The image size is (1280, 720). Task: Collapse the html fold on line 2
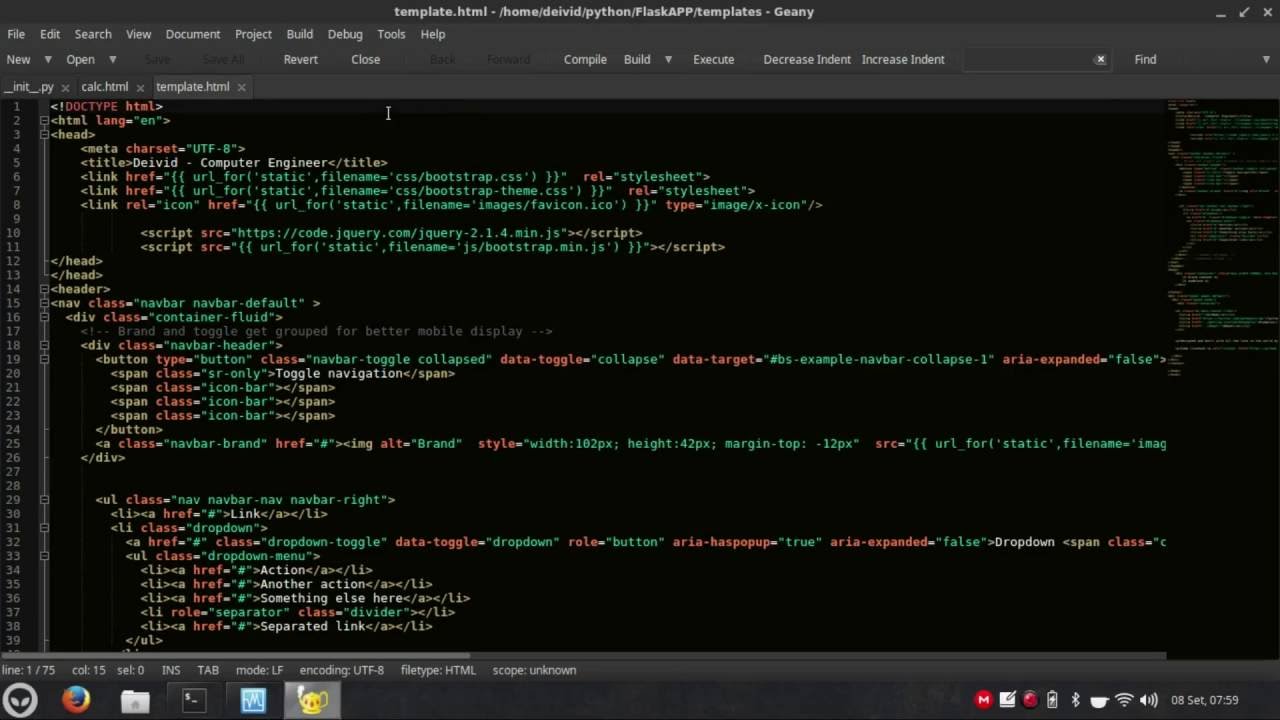(x=44, y=120)
